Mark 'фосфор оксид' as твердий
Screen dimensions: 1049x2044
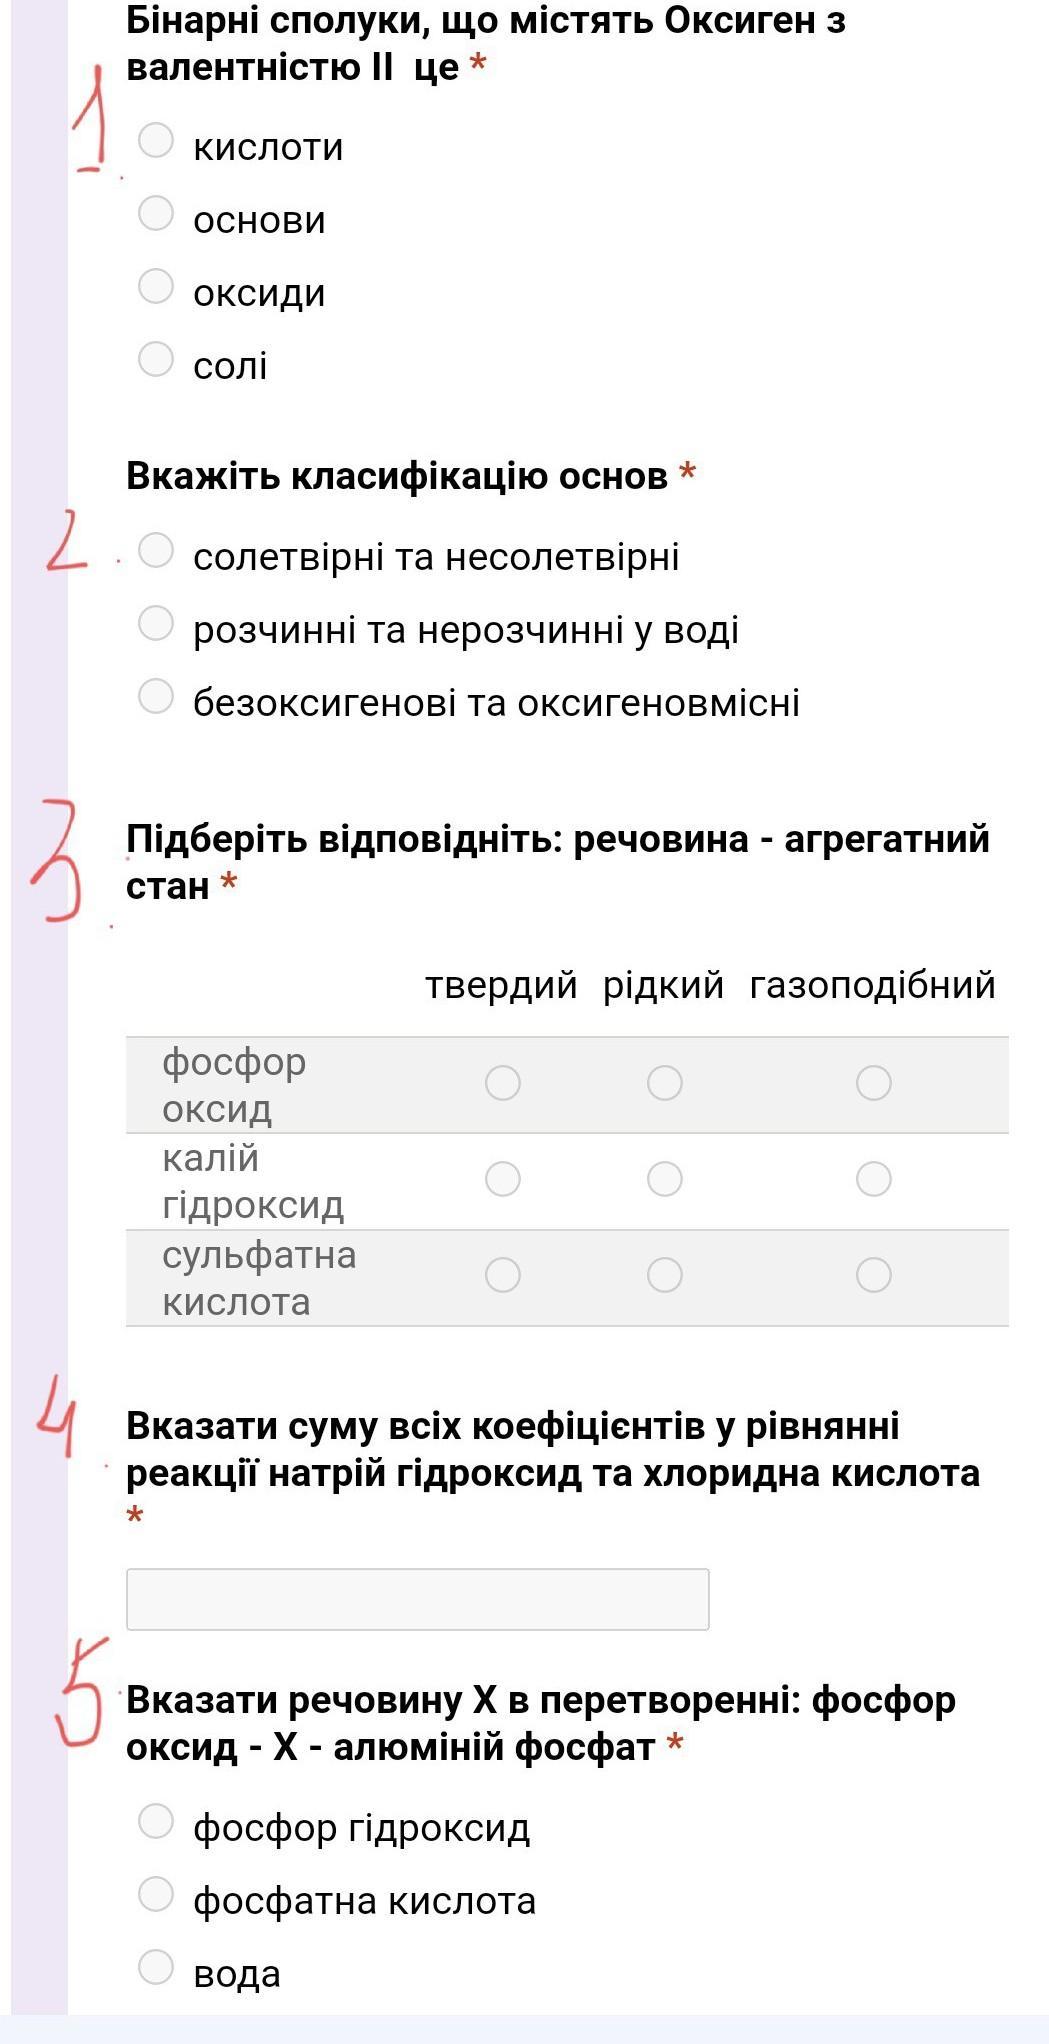[x=503, y=1083]
